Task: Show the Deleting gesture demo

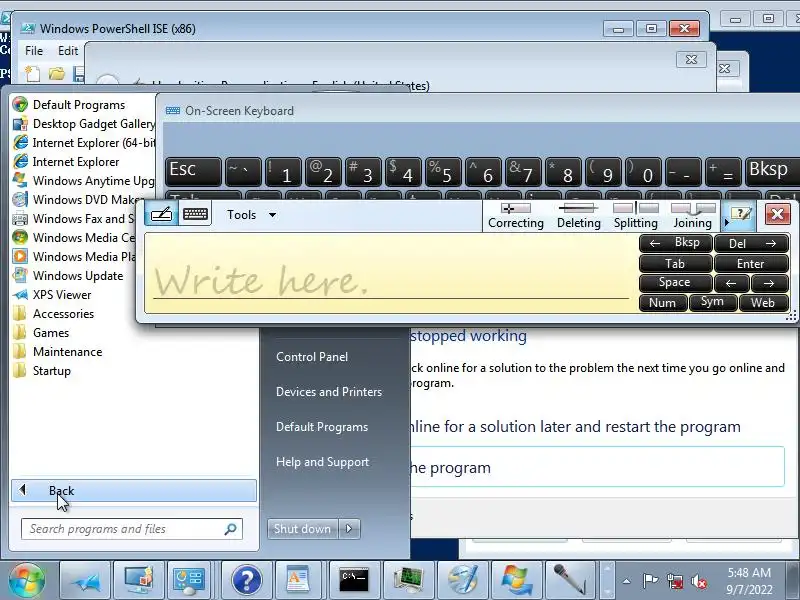Action: coord(578,216)
